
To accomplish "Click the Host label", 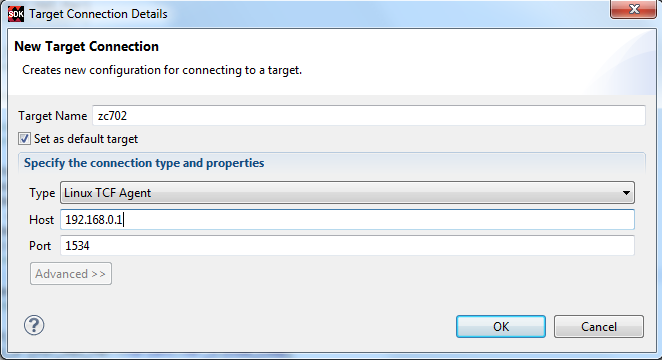I will 41,220.
